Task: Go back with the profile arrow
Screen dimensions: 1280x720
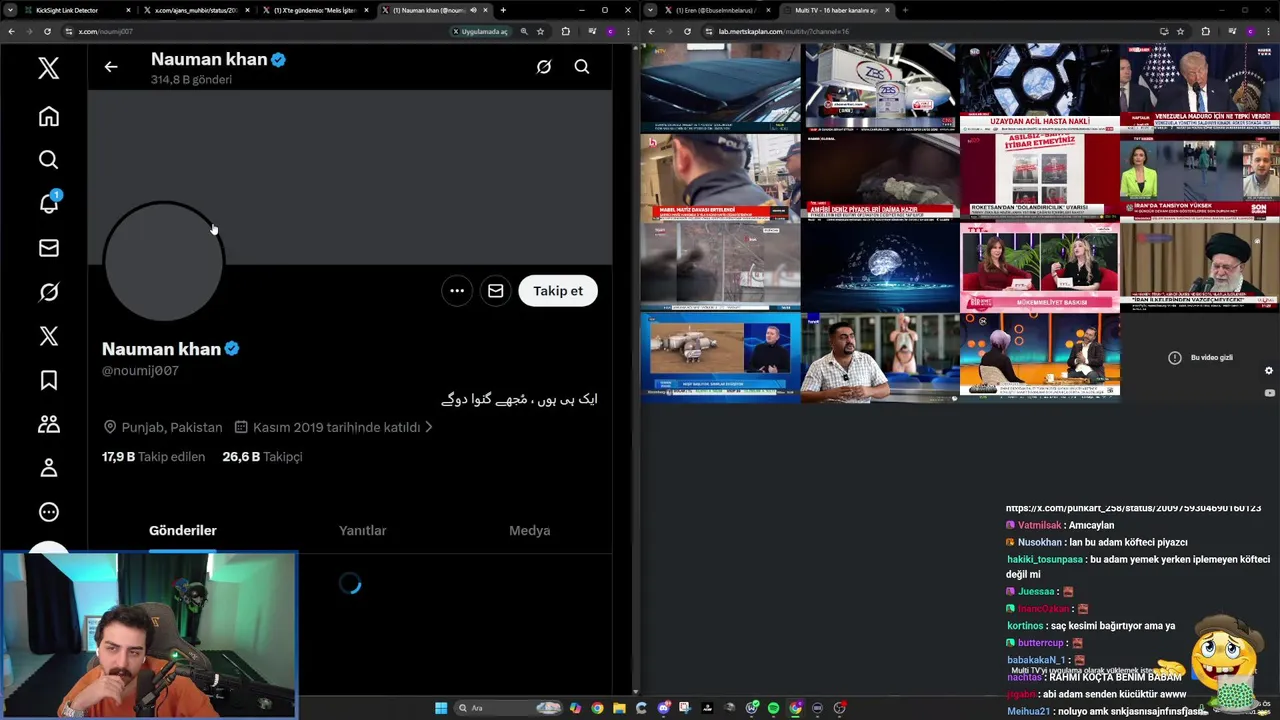Action: [x=111, y=67]
